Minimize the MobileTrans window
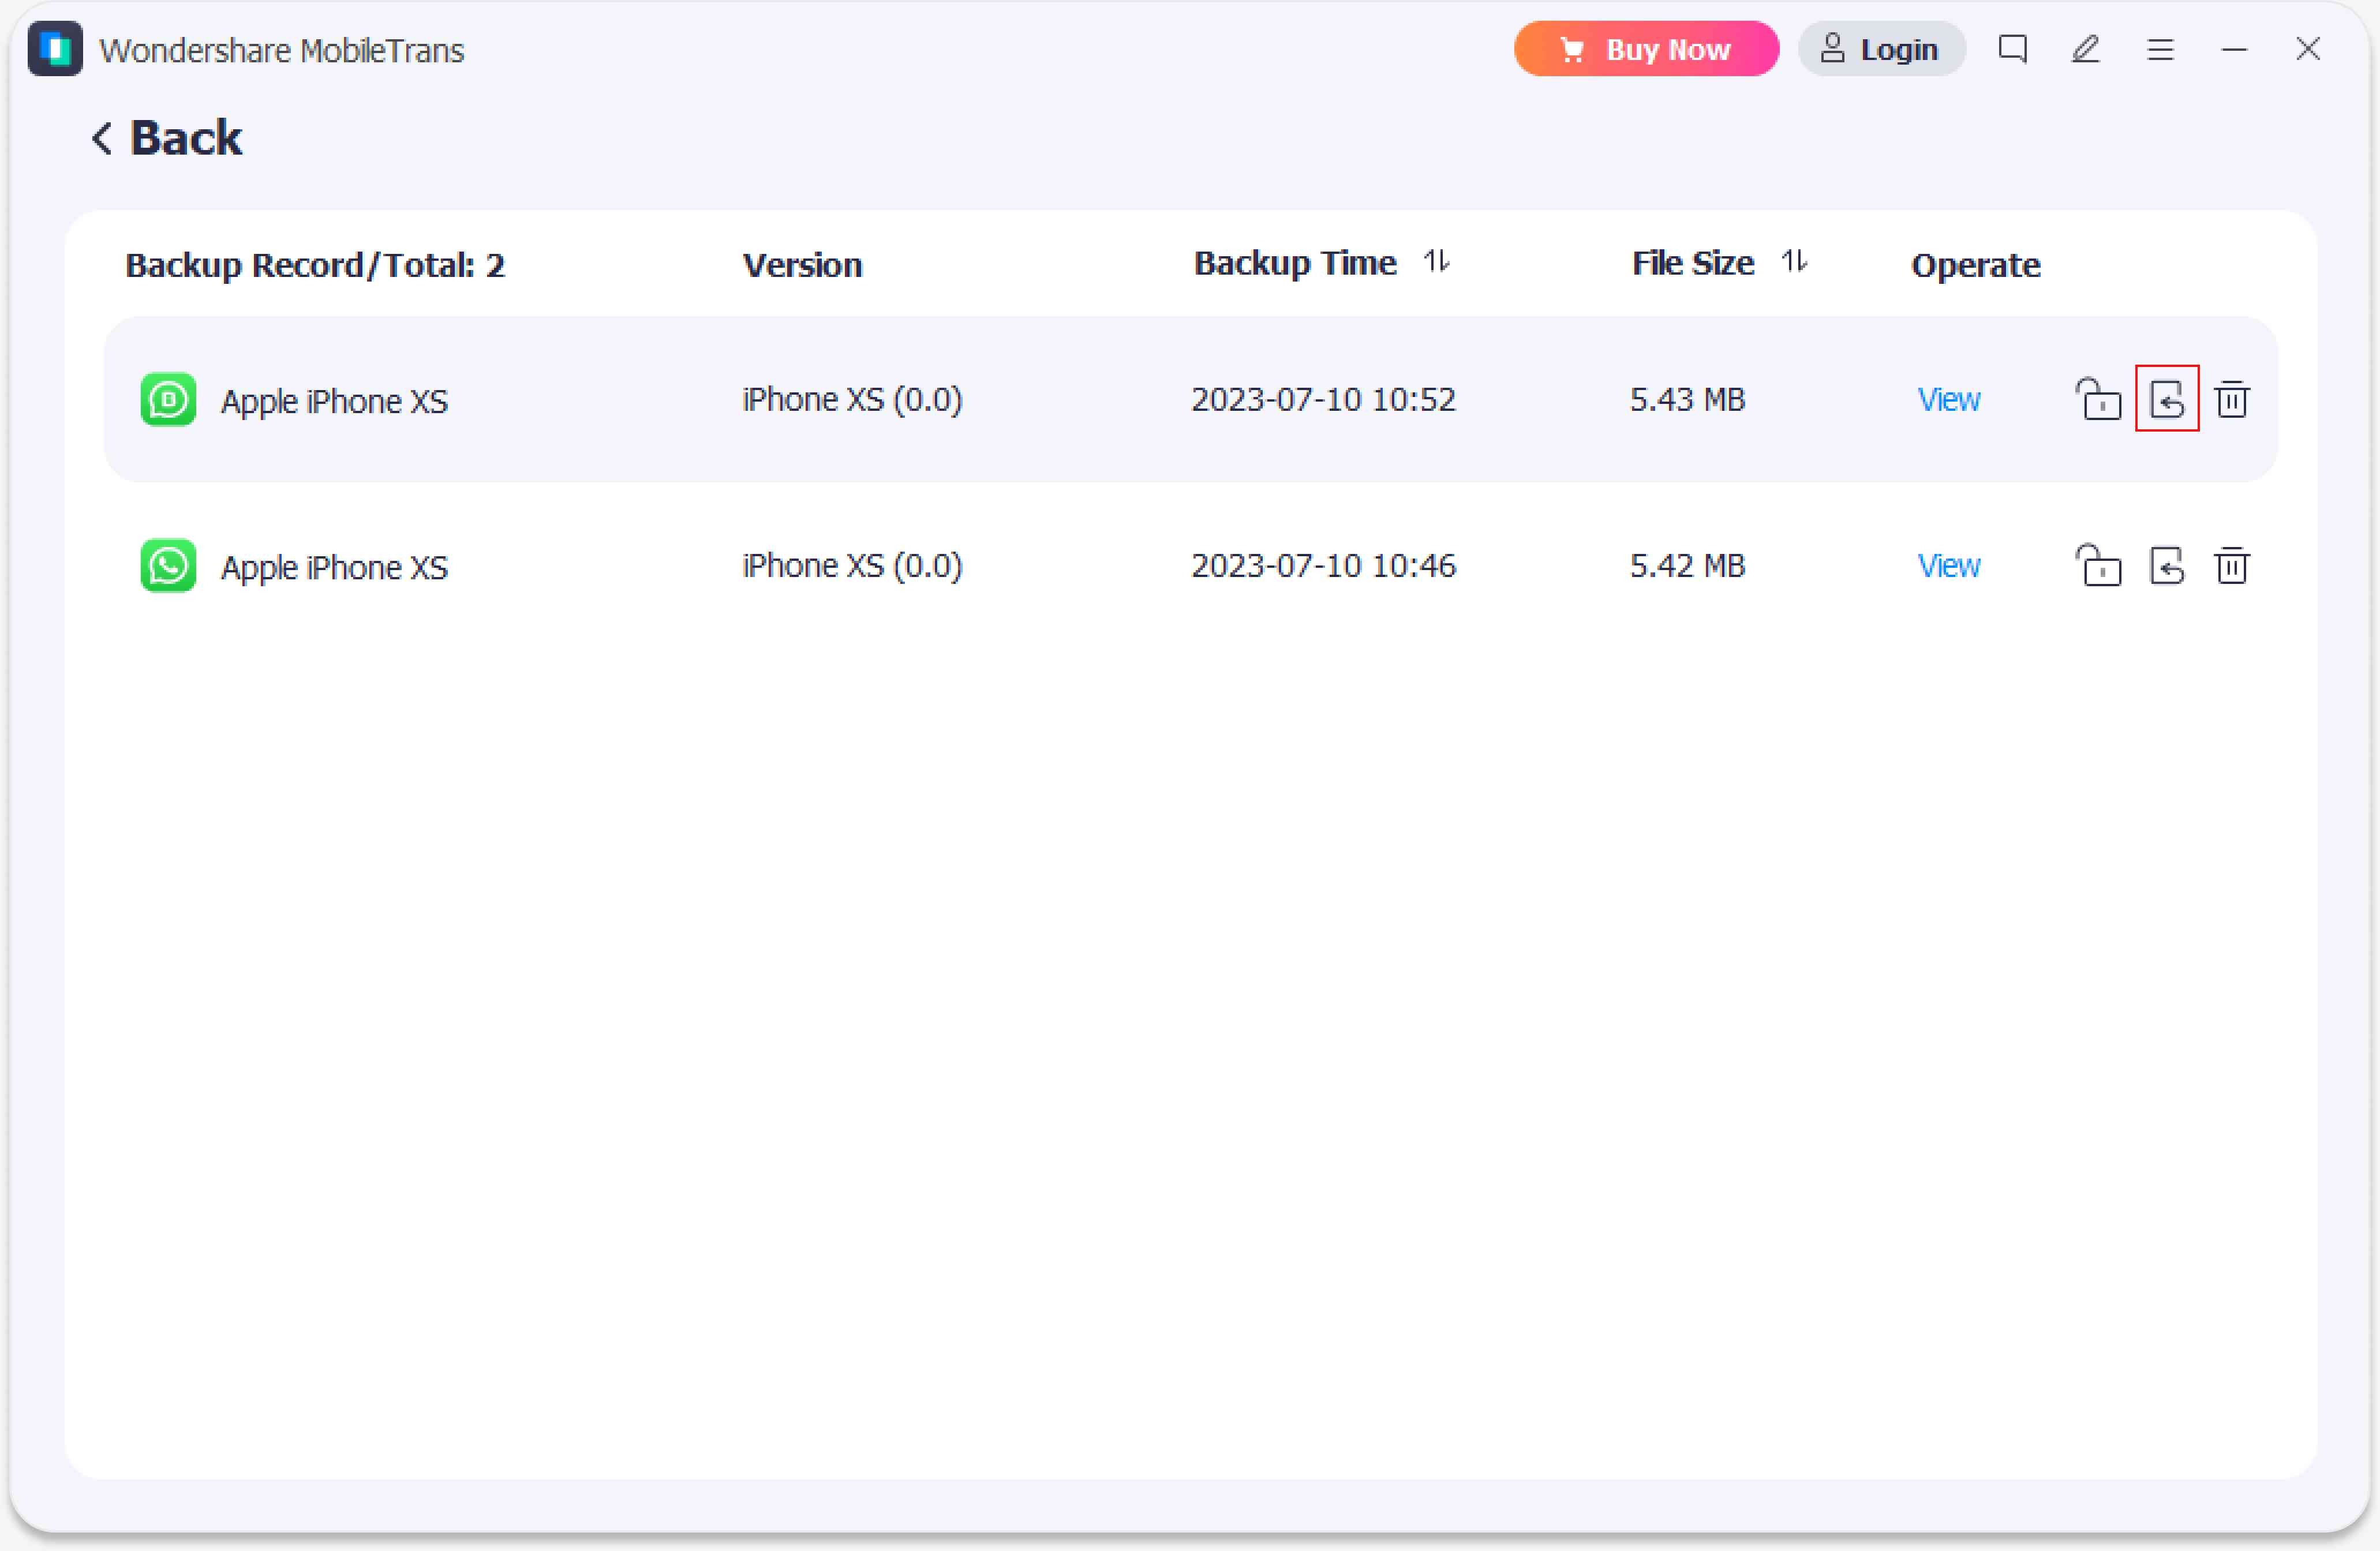Screen dimensions: 2380x1551 click(2234, 49)
